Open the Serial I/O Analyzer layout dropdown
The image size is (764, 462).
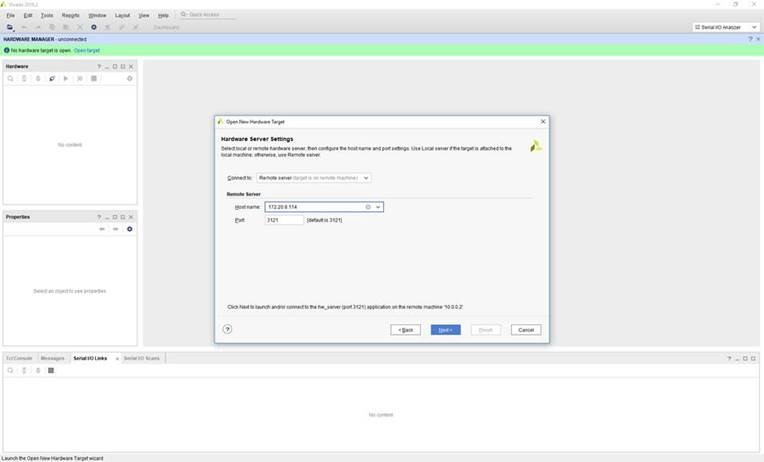click(726, 27)
